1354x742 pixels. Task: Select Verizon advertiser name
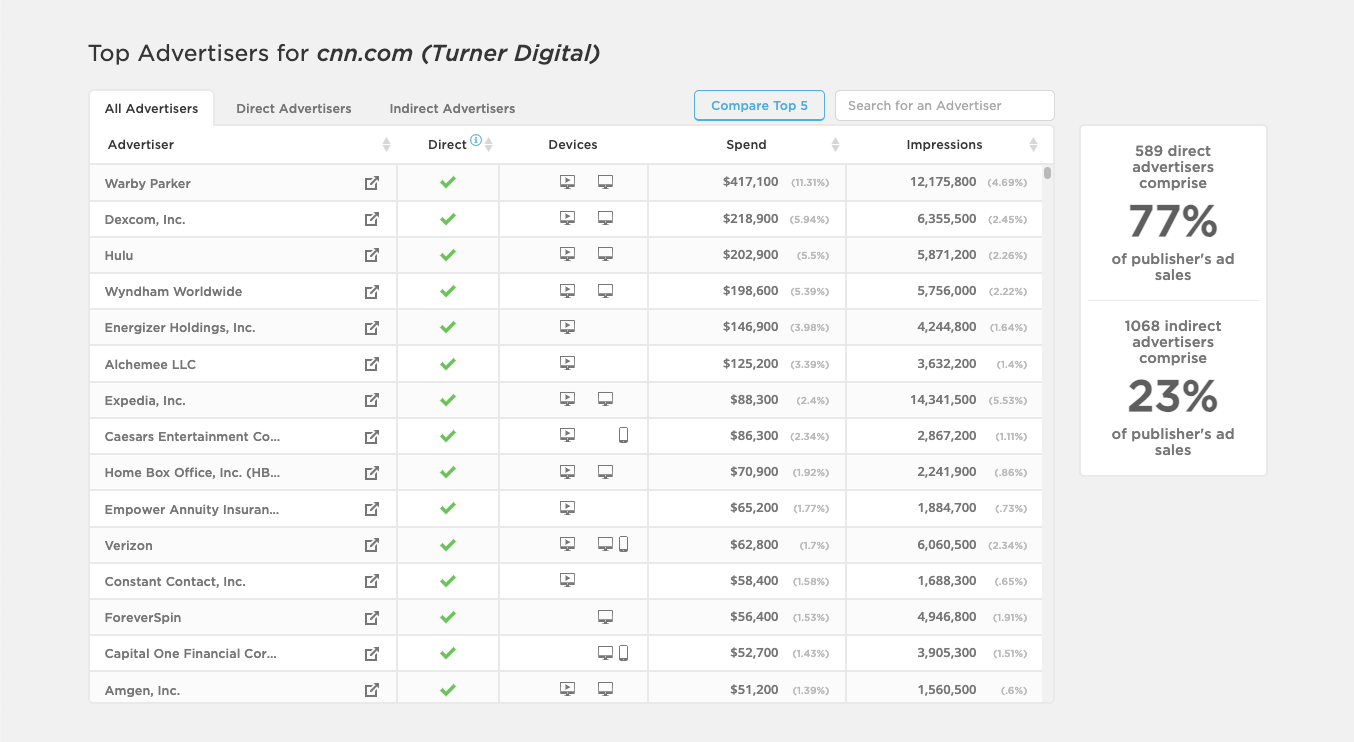coord(129,545)
